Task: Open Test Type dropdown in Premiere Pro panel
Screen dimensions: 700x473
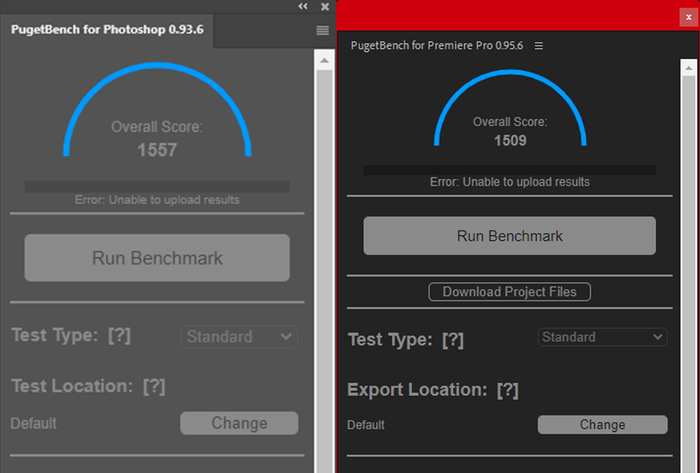Action: pos(602,337)
